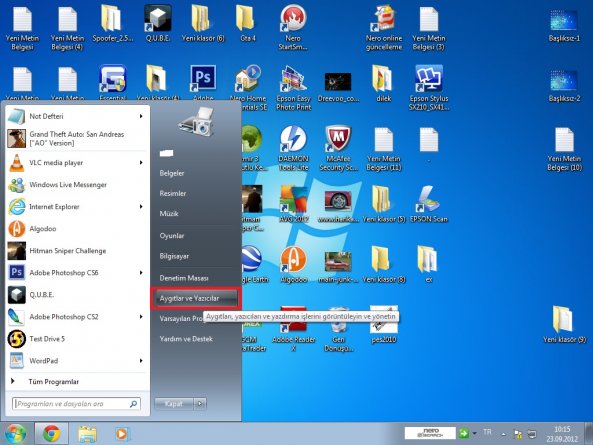This screenshot has width=593, height=445.
Task: Open Windows Media Player in taskbar
Action: click(121, 434)
